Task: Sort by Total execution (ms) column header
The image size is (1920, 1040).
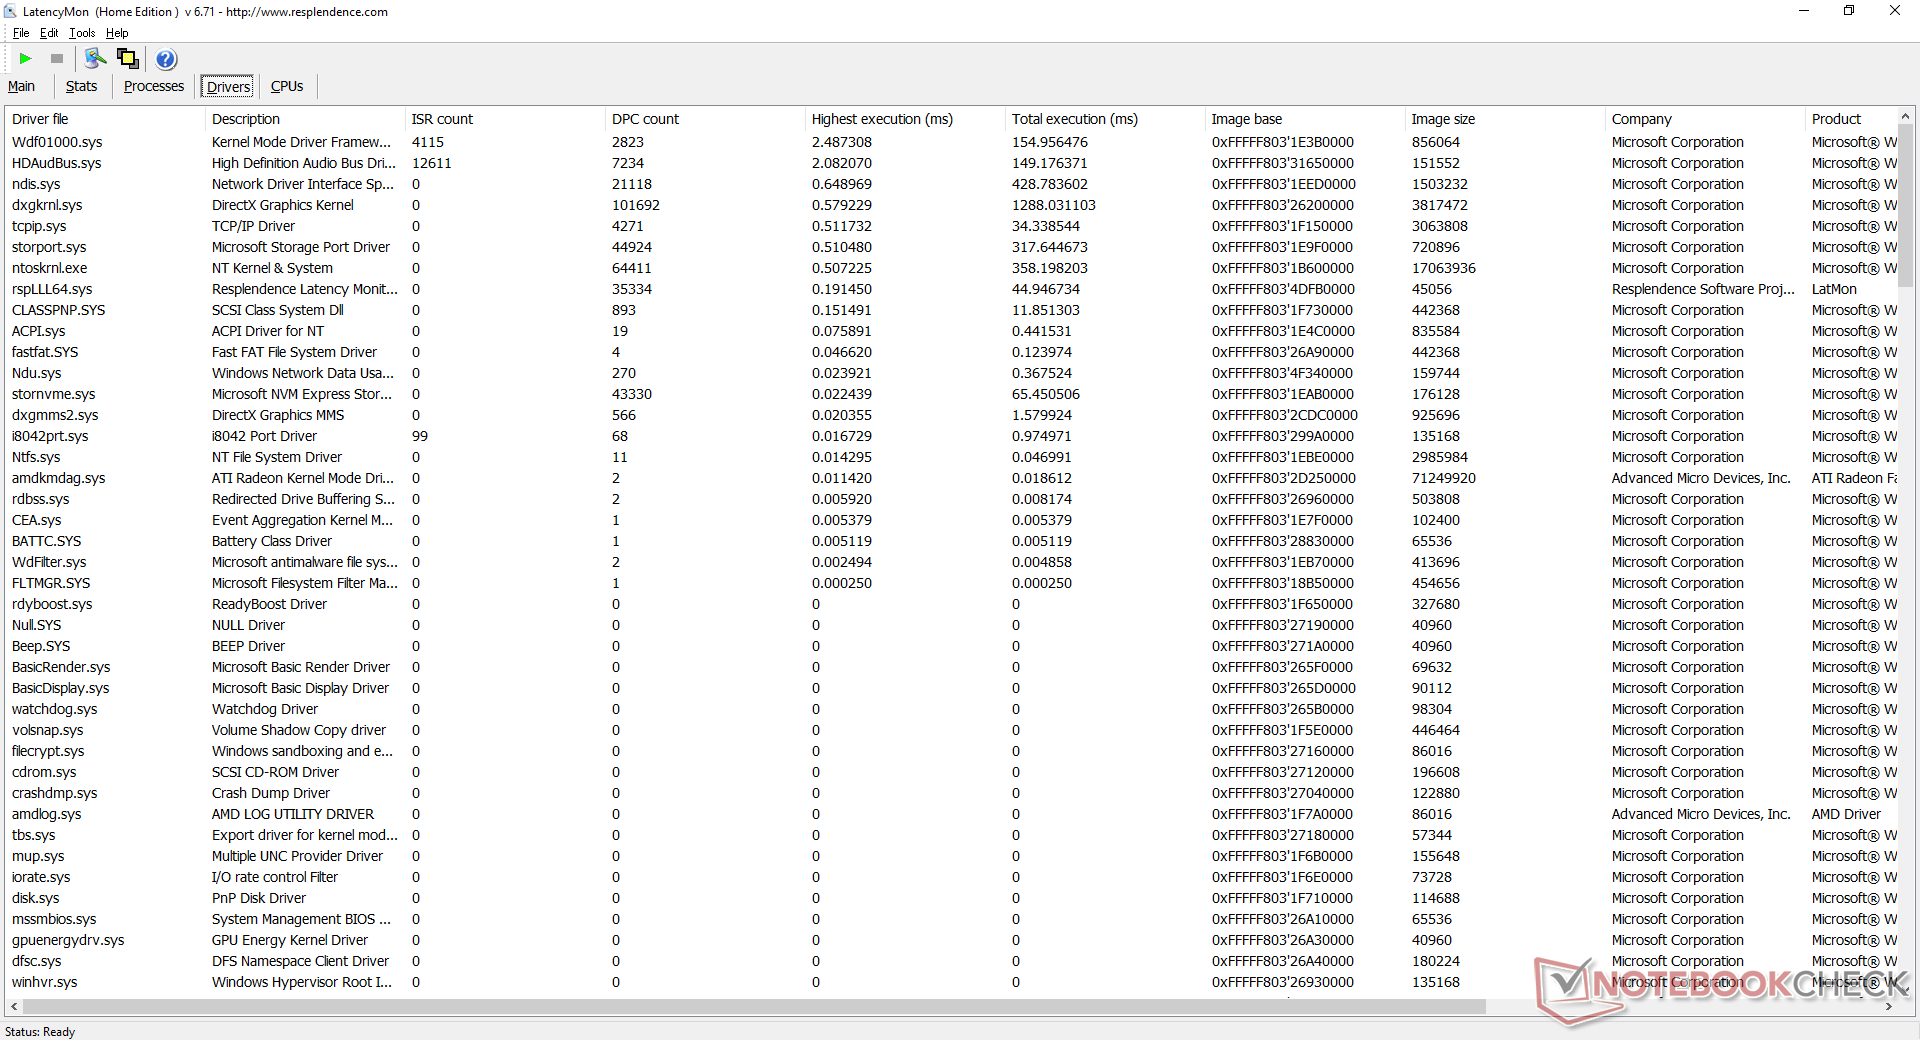Action: [x=1105, y=119]
